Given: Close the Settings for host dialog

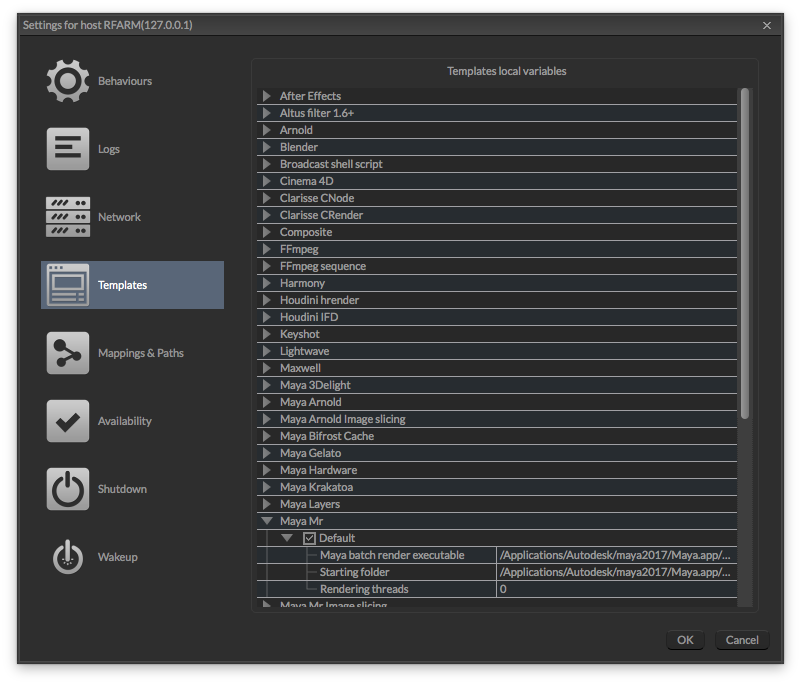Looking at the screenshot, I should (x=767, y=25).
